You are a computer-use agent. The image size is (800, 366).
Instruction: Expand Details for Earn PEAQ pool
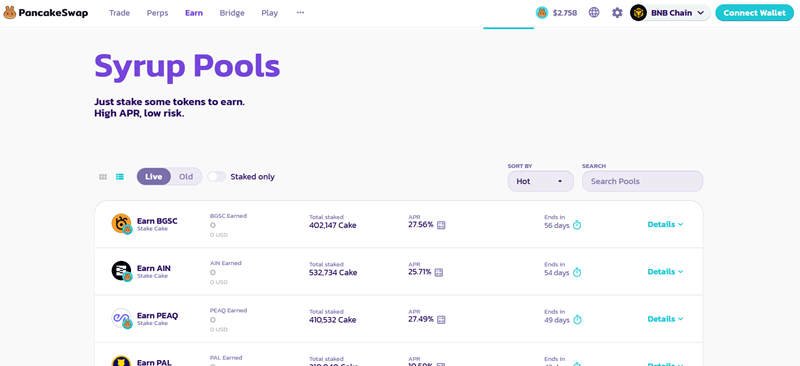[665, 319]
